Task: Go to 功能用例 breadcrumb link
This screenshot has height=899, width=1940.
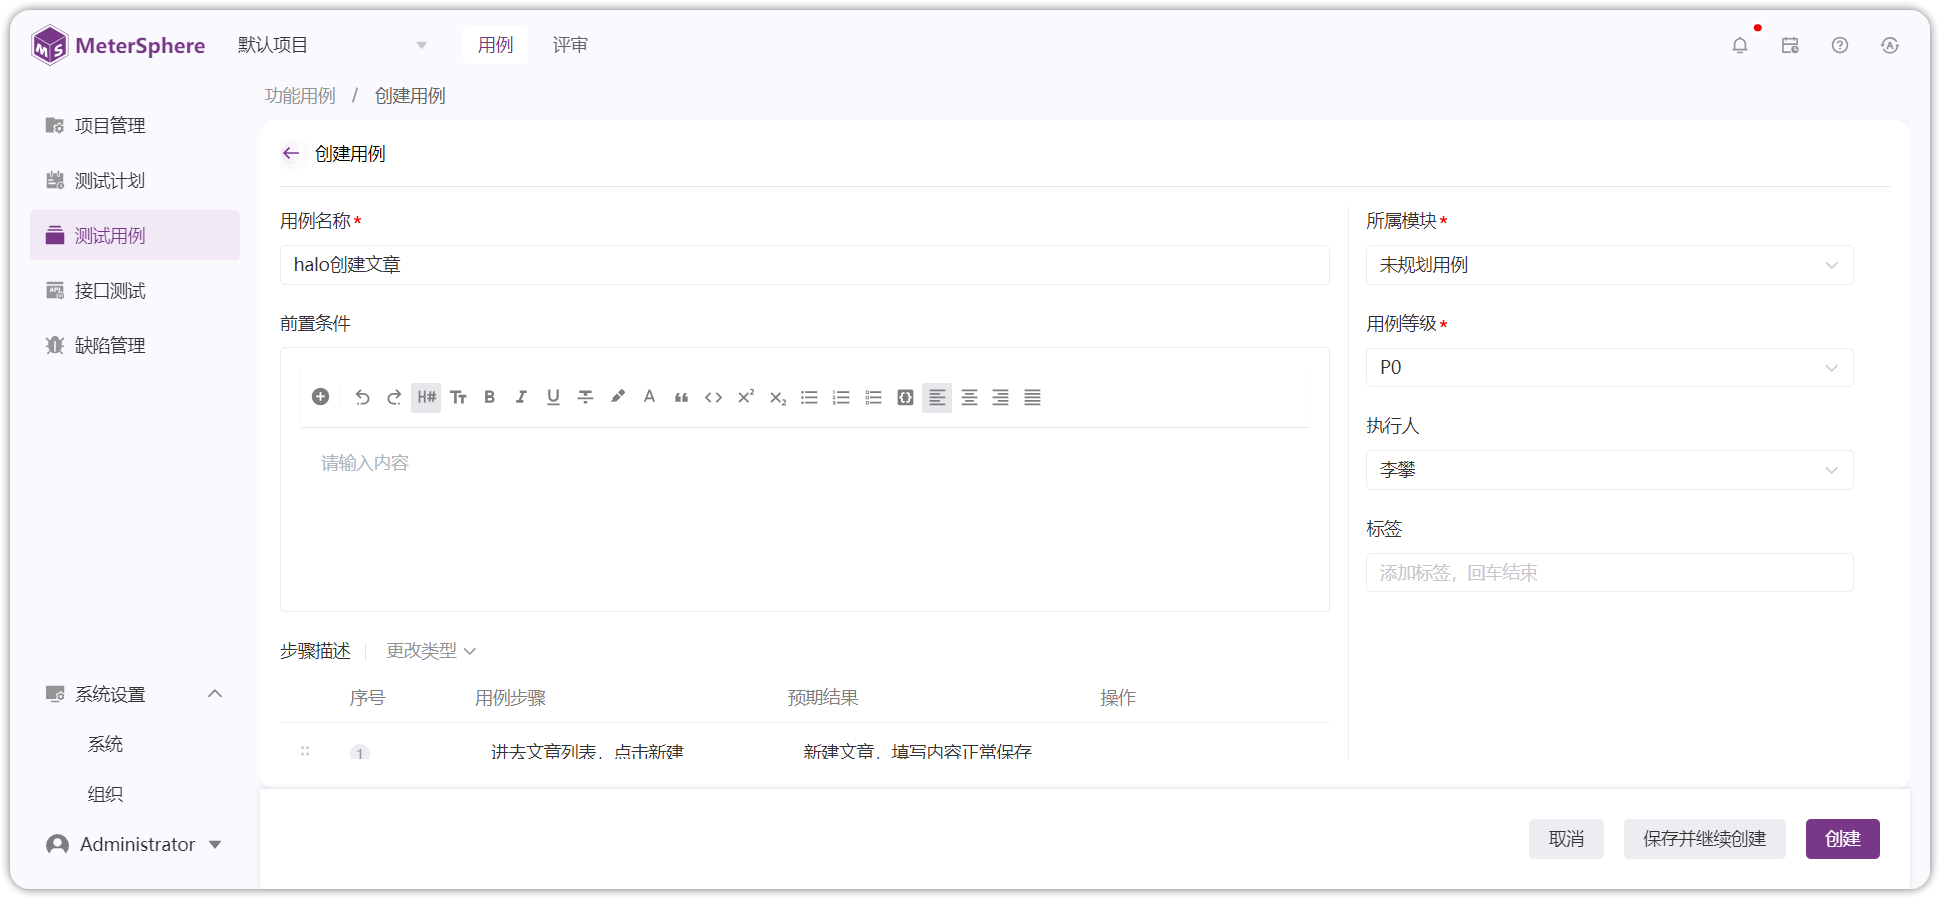Action: pyautogui.click(x=300, y=96)
